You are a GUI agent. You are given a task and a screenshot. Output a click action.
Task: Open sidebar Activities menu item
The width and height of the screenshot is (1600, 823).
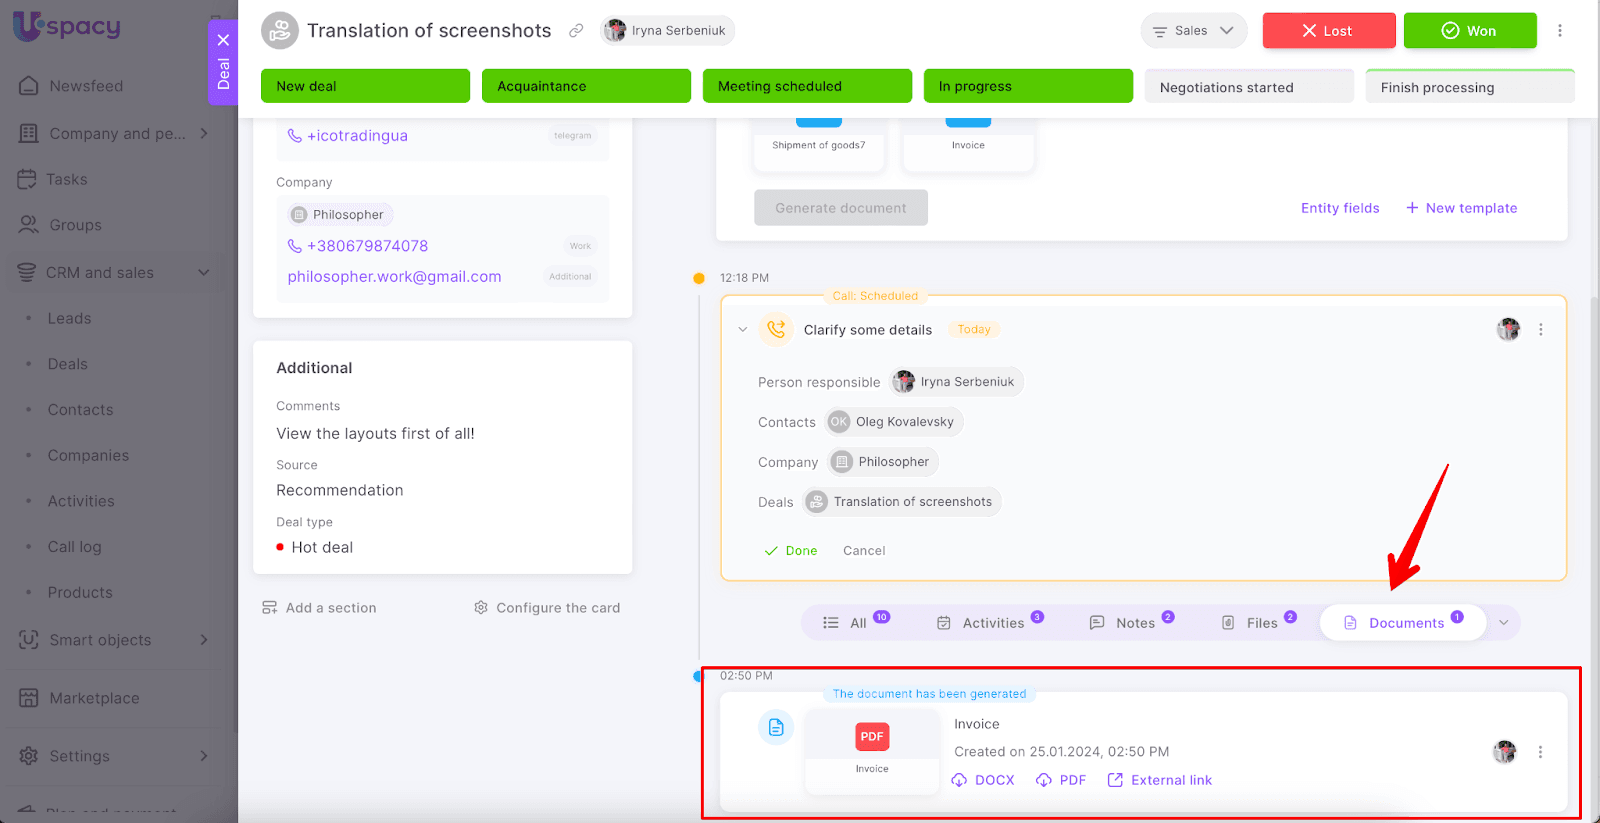pos(81,501)
